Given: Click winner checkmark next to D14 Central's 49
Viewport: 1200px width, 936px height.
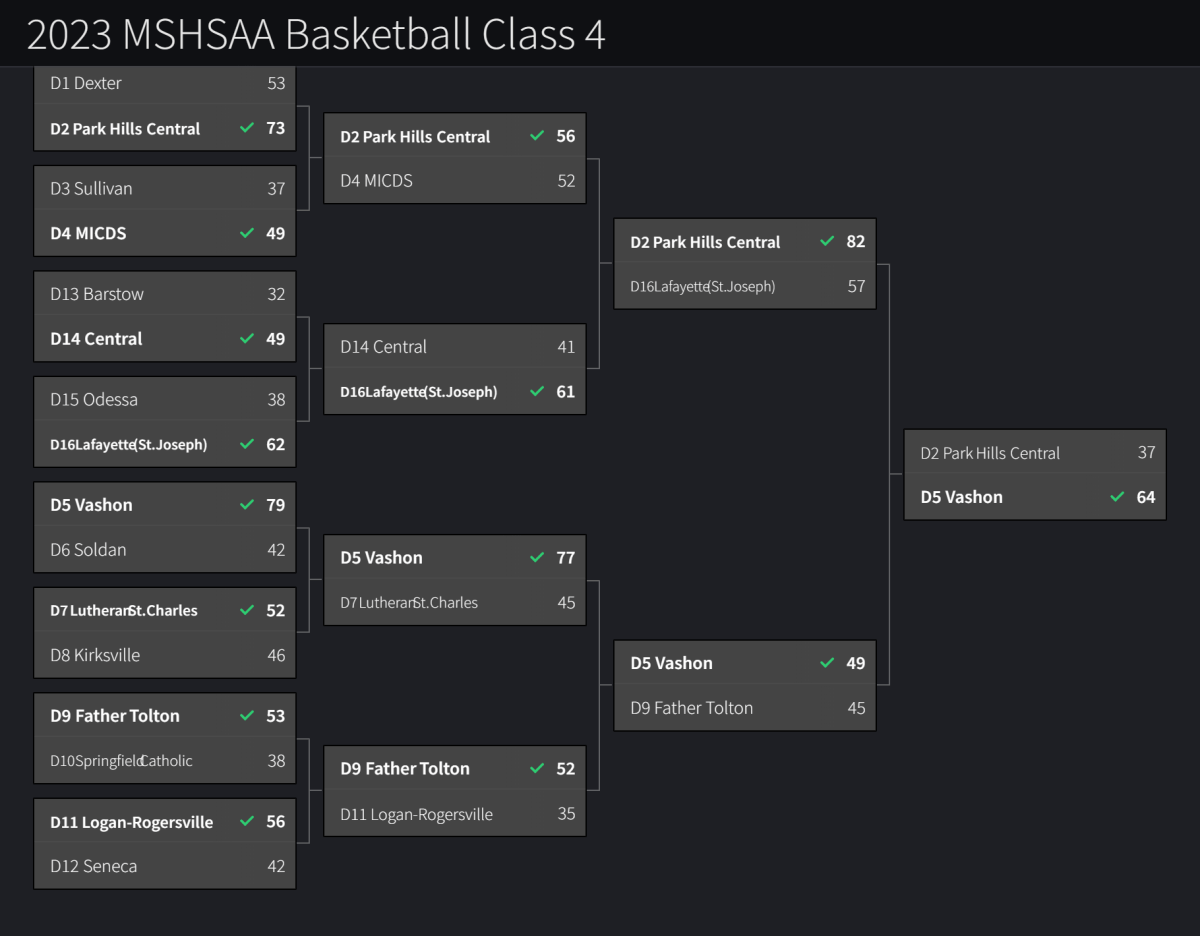Looking at the screenshot, I should (247, 339).
